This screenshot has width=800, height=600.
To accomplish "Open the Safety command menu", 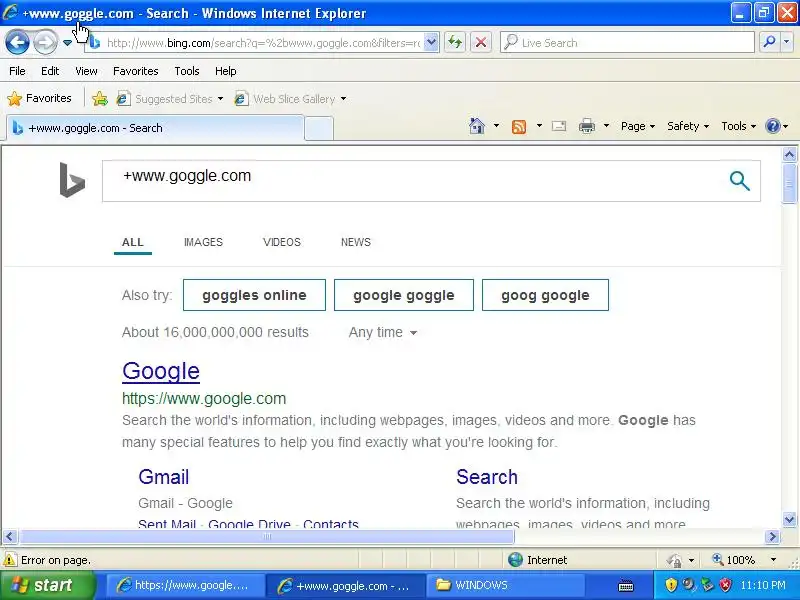I will pyautogui.click(x=688, y=126).
